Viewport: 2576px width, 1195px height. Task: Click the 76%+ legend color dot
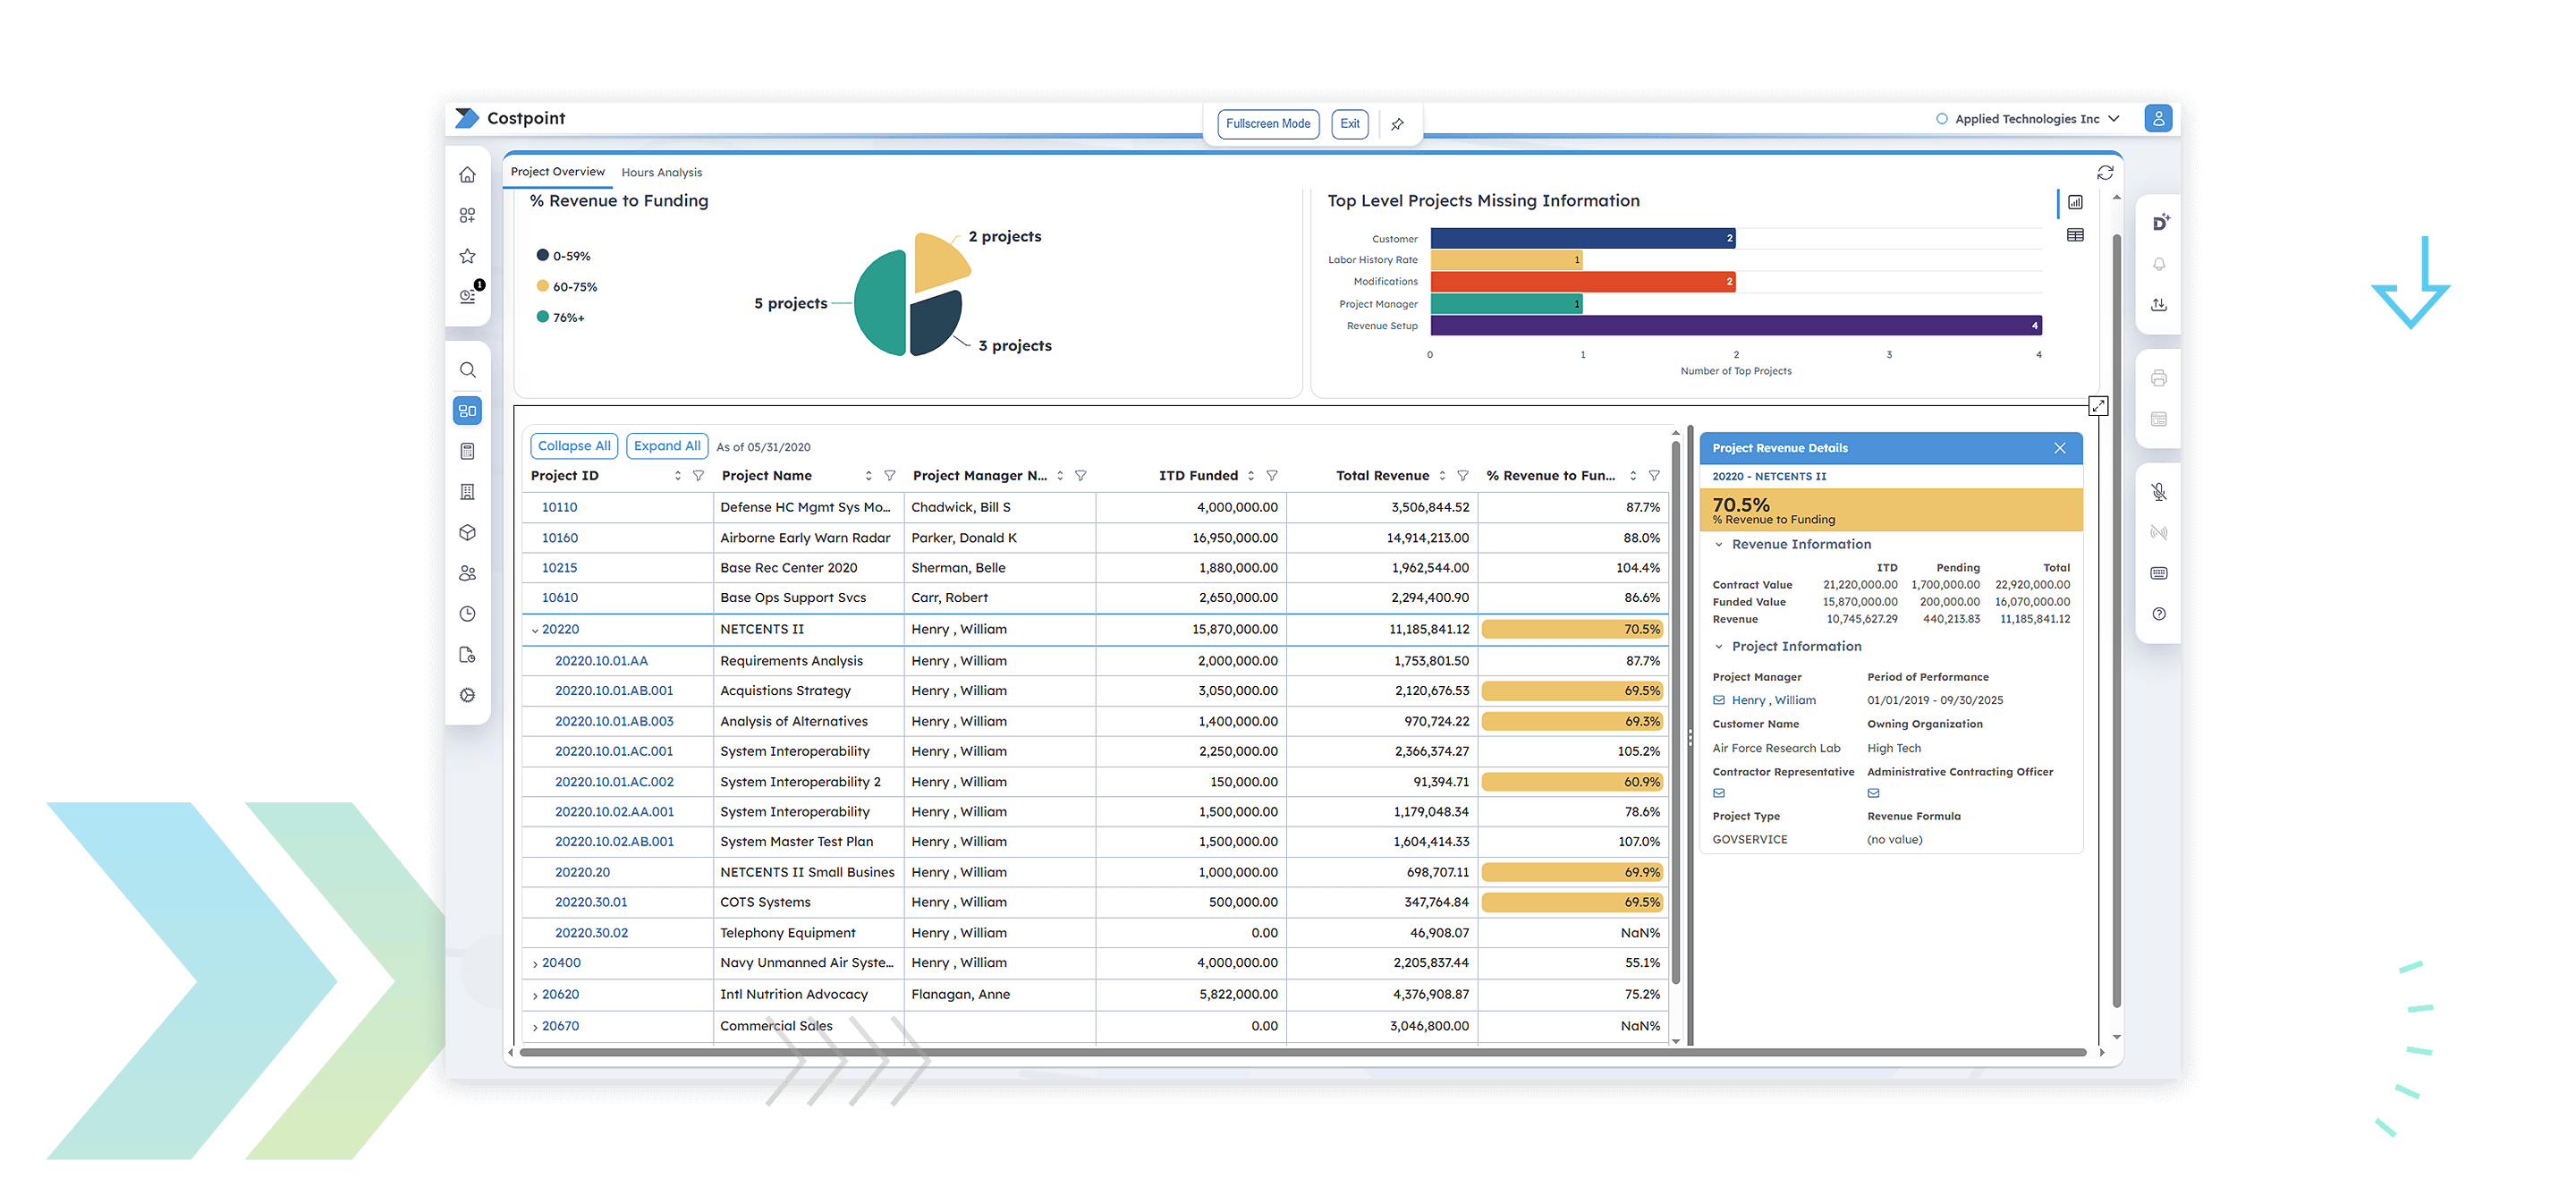542,316
